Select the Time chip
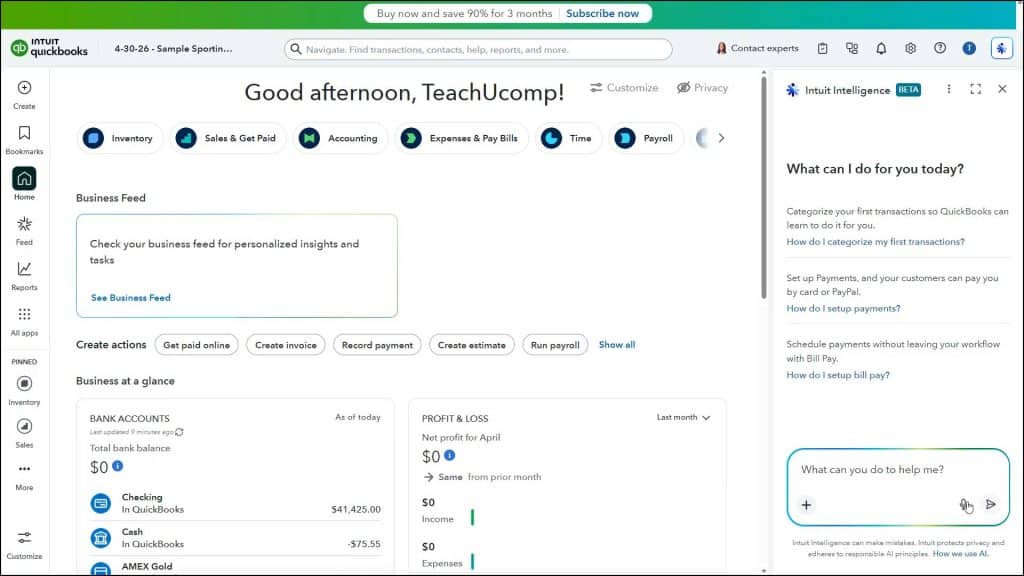Screen dimensions: 1024x576 [568, 138]
